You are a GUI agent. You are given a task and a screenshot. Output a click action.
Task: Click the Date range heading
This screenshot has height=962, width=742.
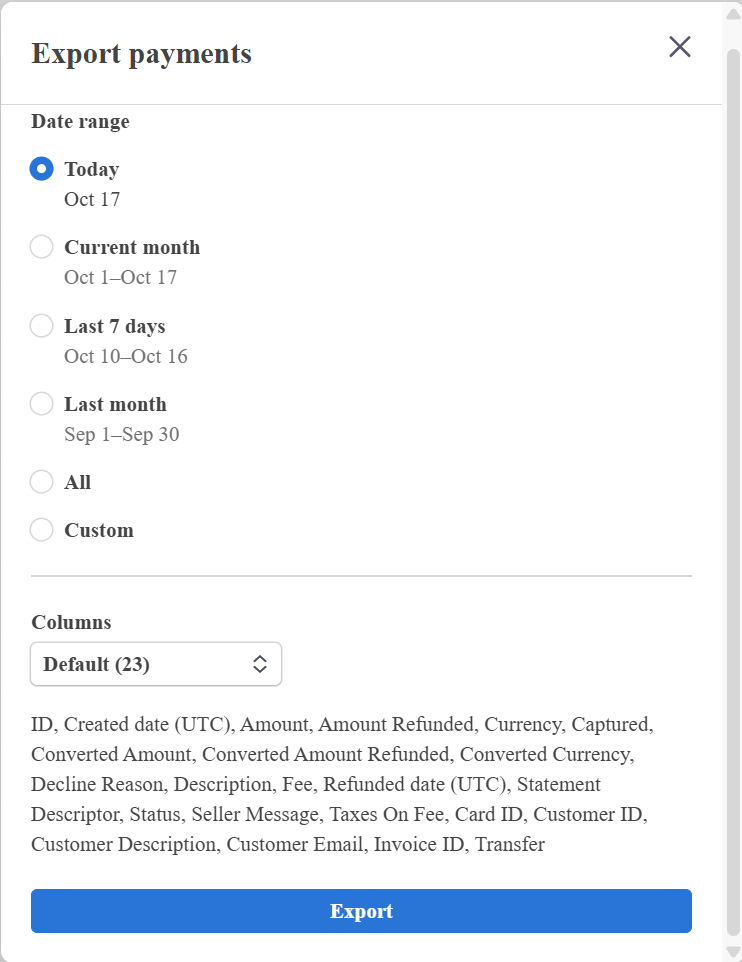coord(80,122)
